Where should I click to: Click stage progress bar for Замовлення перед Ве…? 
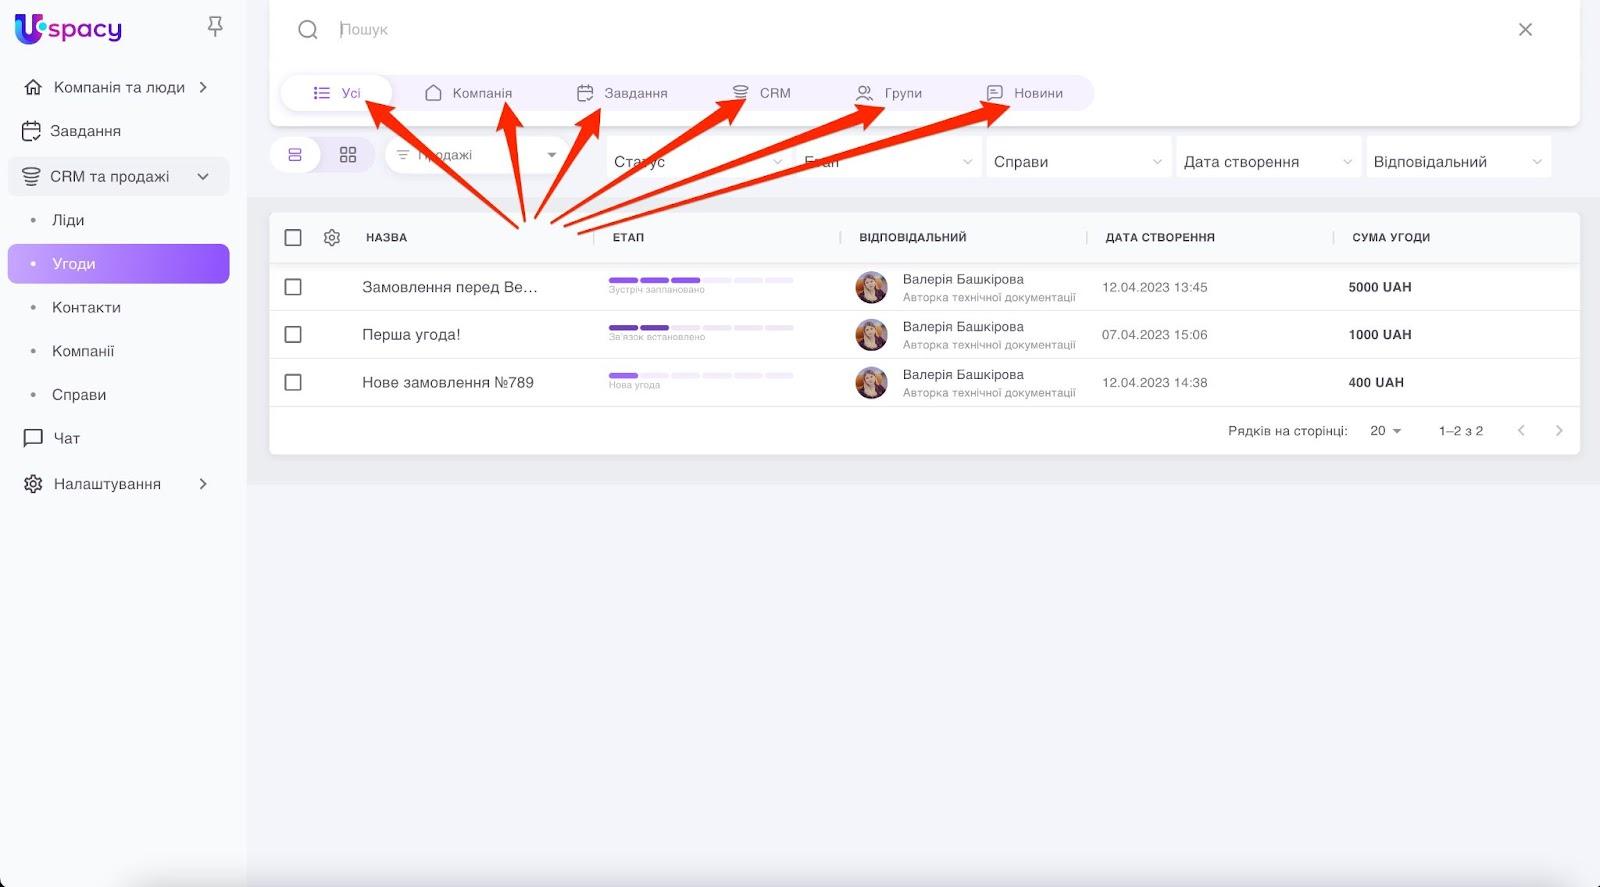tap(701, 281)
